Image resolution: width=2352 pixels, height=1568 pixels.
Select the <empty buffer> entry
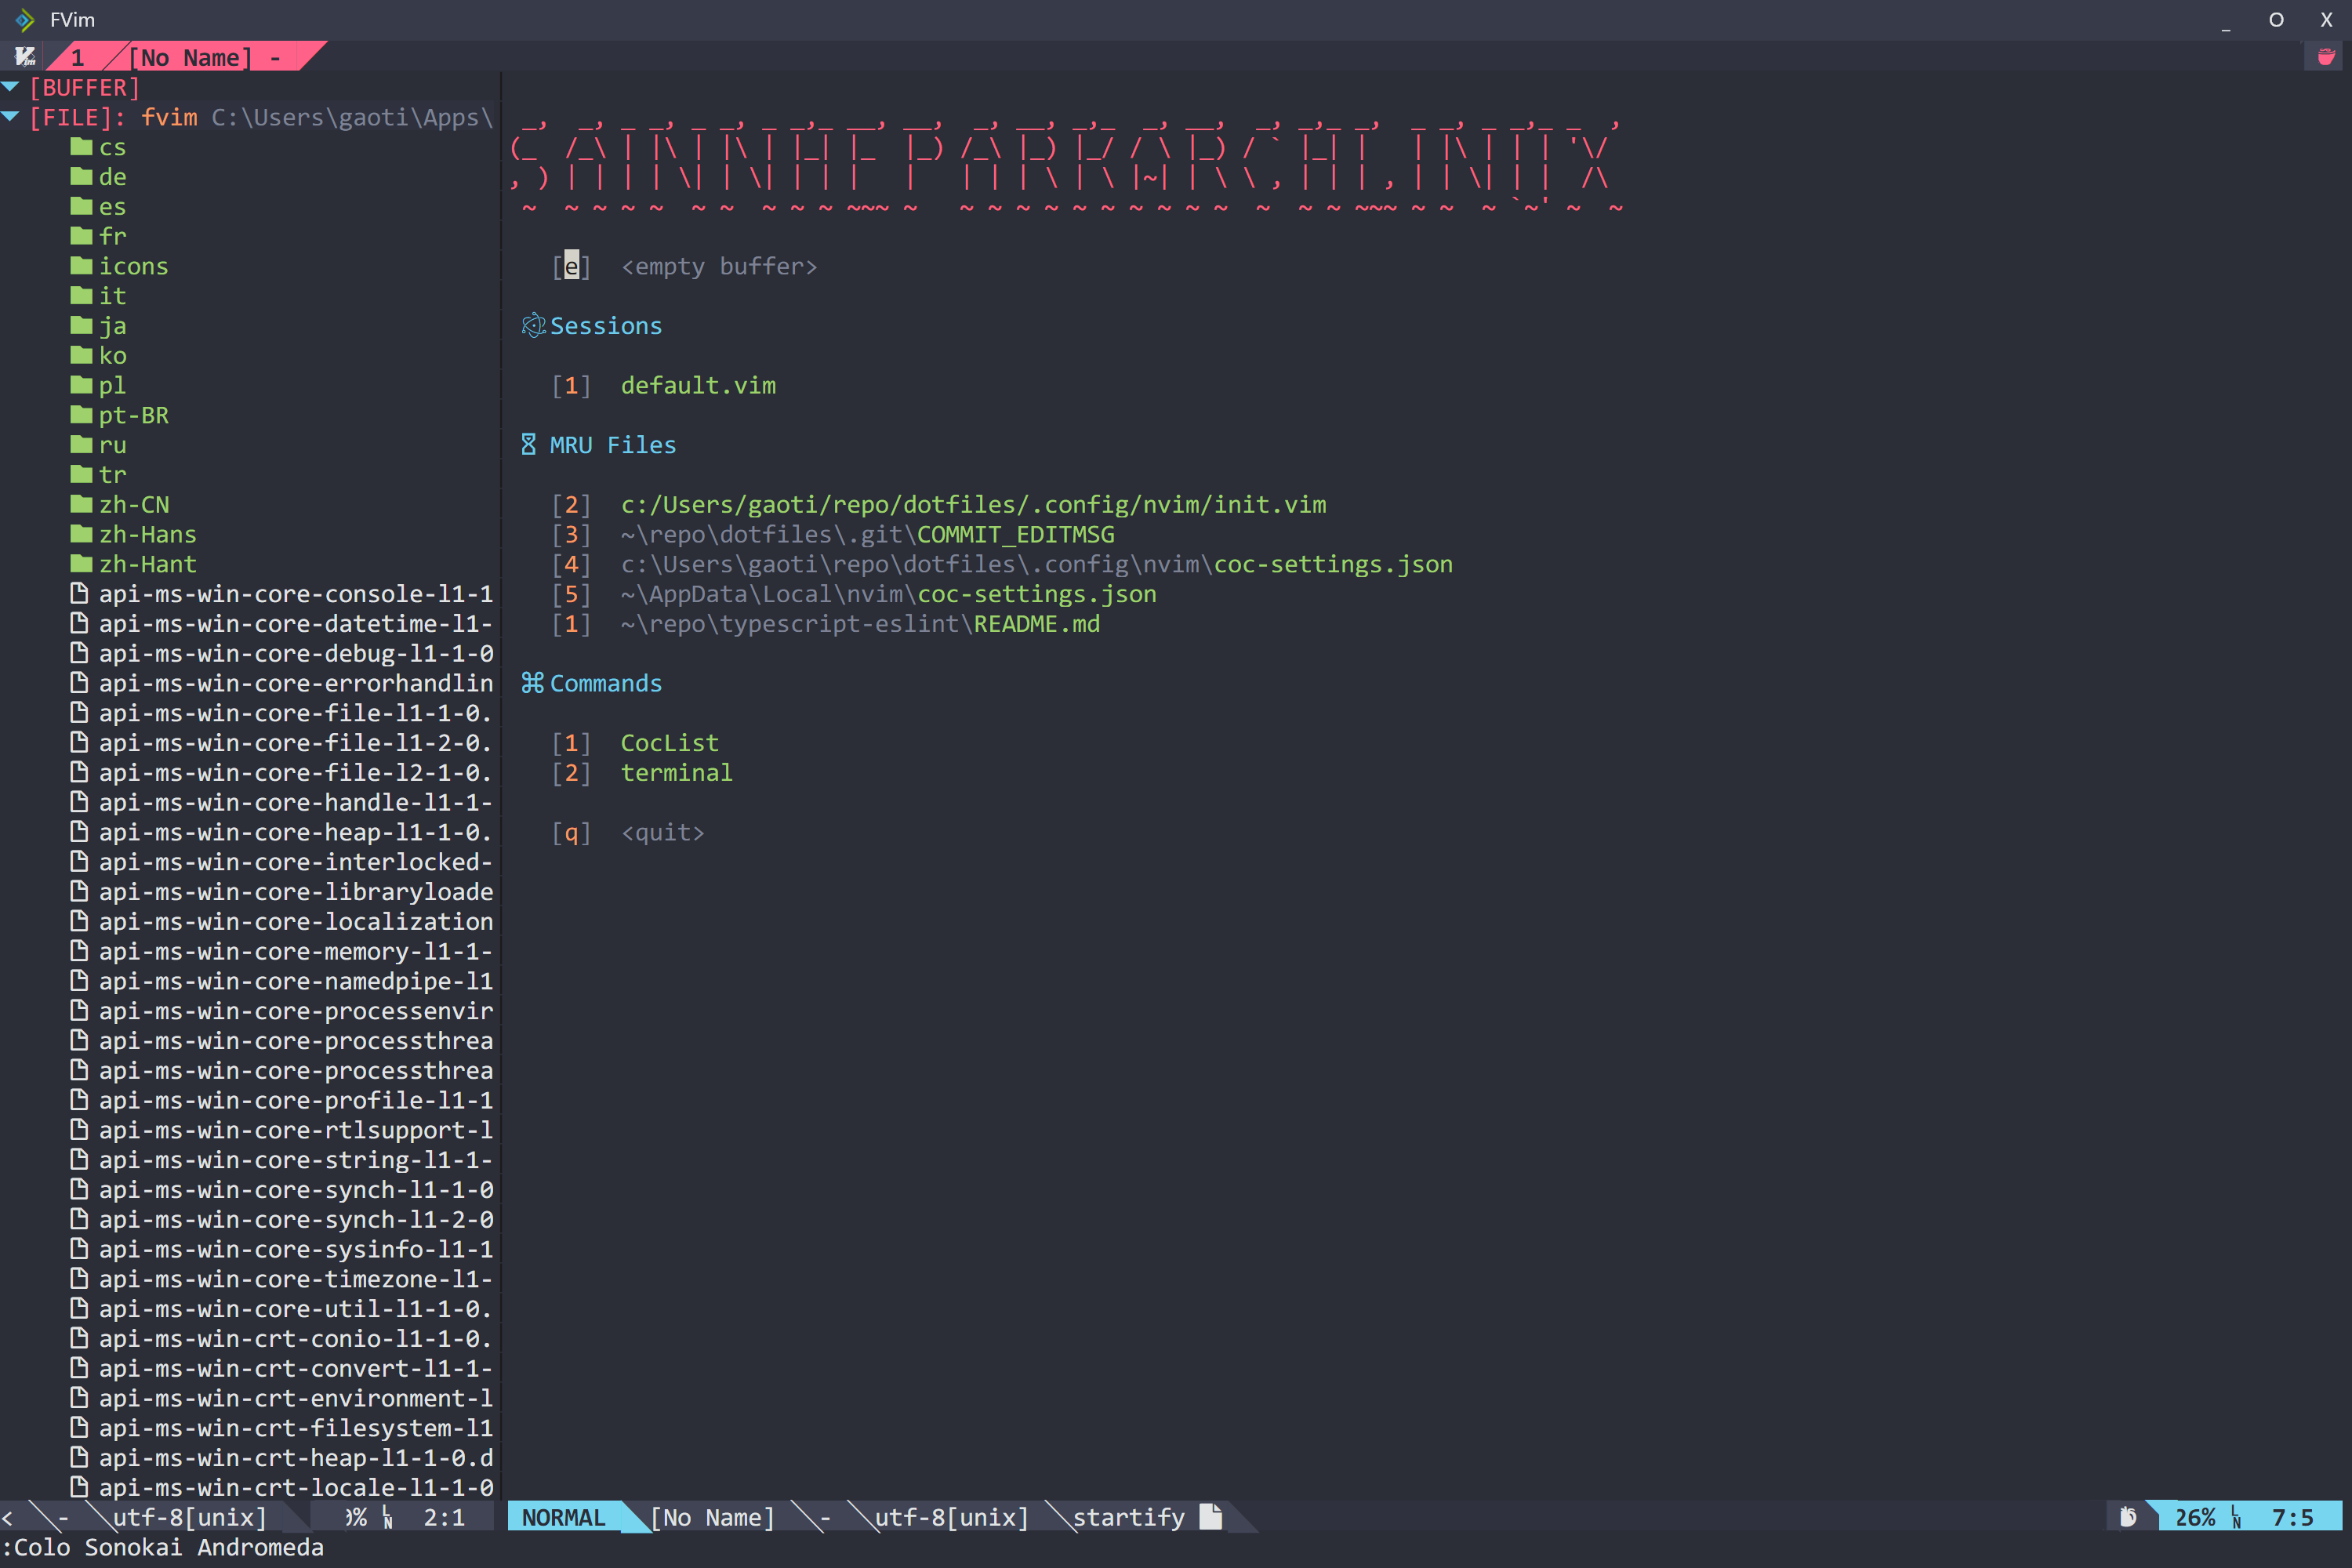coord(718,267)
